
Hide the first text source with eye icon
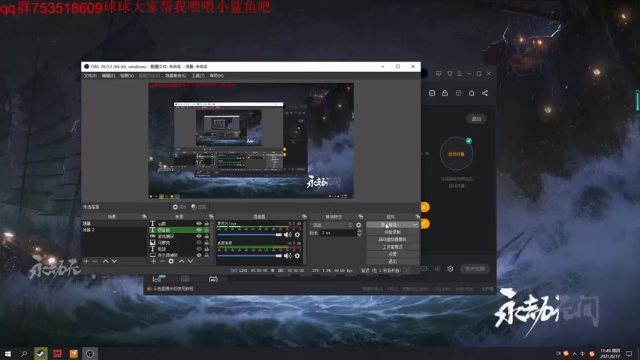point(199,224)
